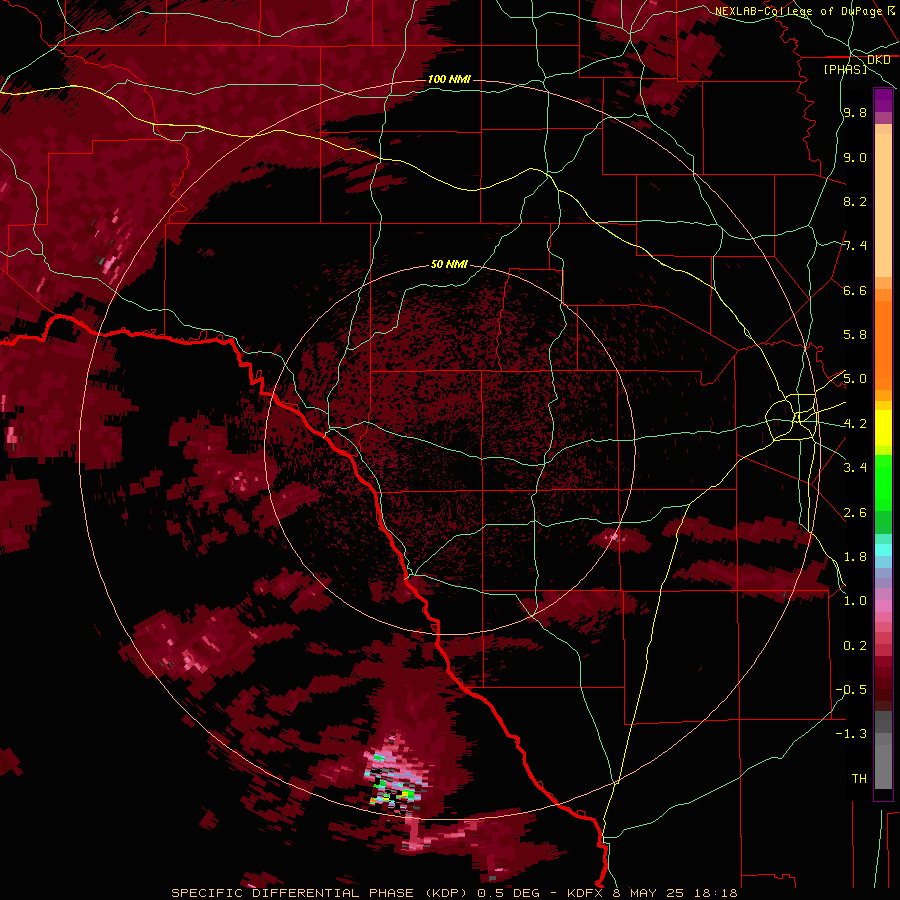The height and width of the screenshot is (900, 900).
Task: Pick the purple segment at the color bar top
Action: [883, 100]
